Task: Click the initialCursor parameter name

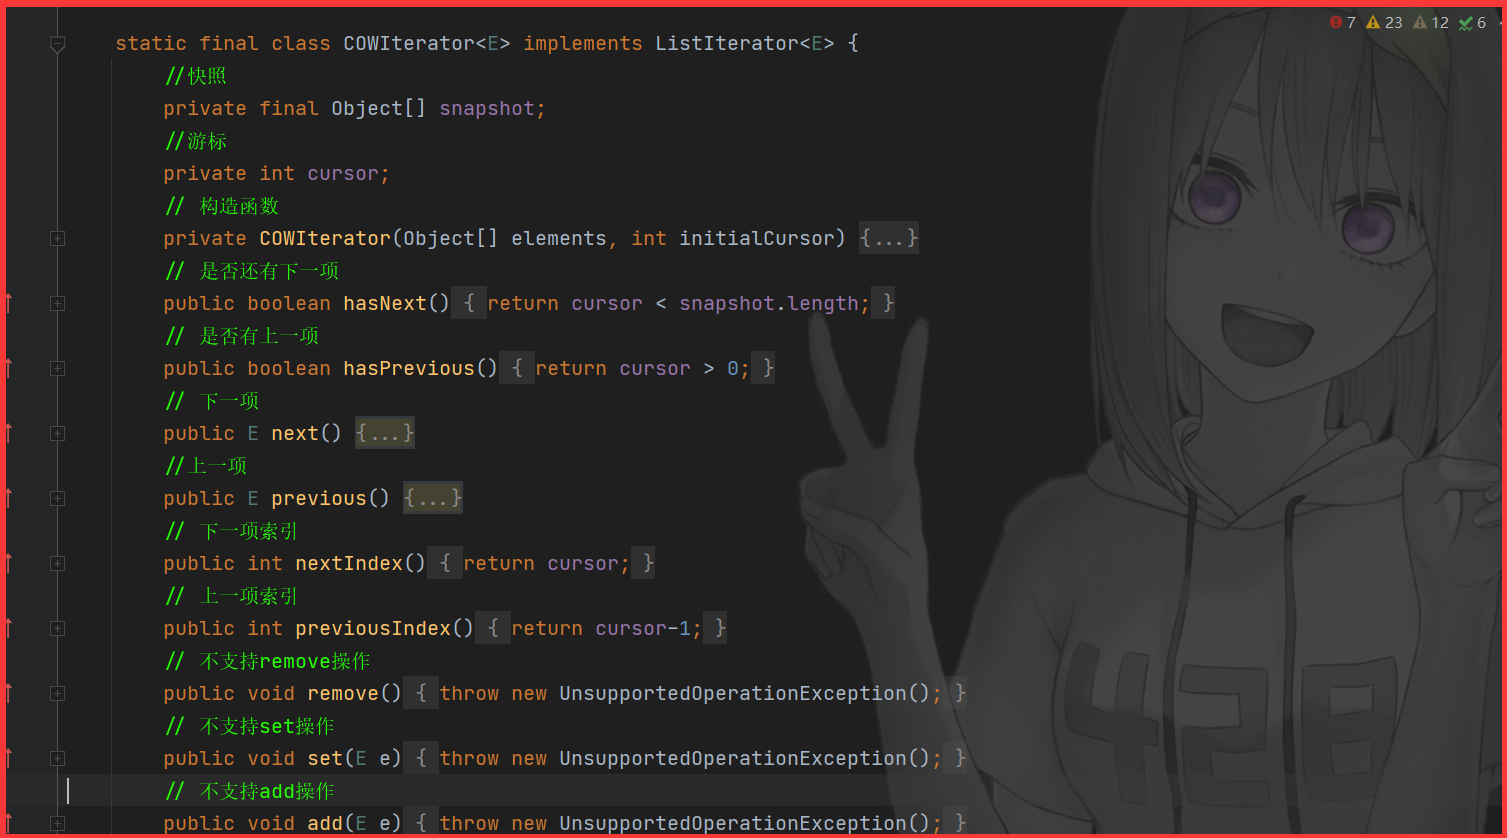Action: [757, 238]
